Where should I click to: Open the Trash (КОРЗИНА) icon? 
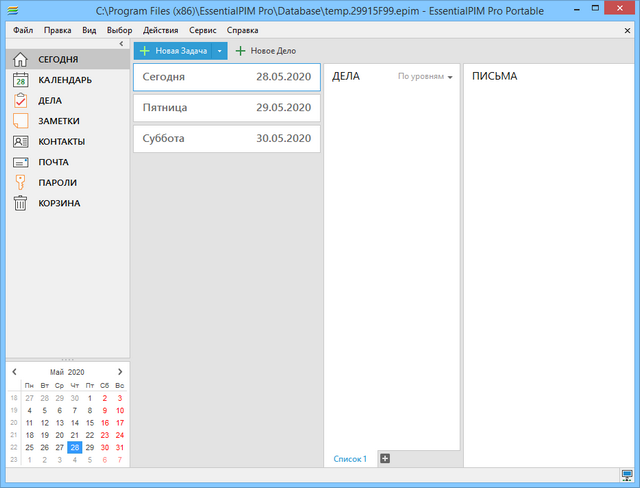pyautogui.click(x=20, y=203)
